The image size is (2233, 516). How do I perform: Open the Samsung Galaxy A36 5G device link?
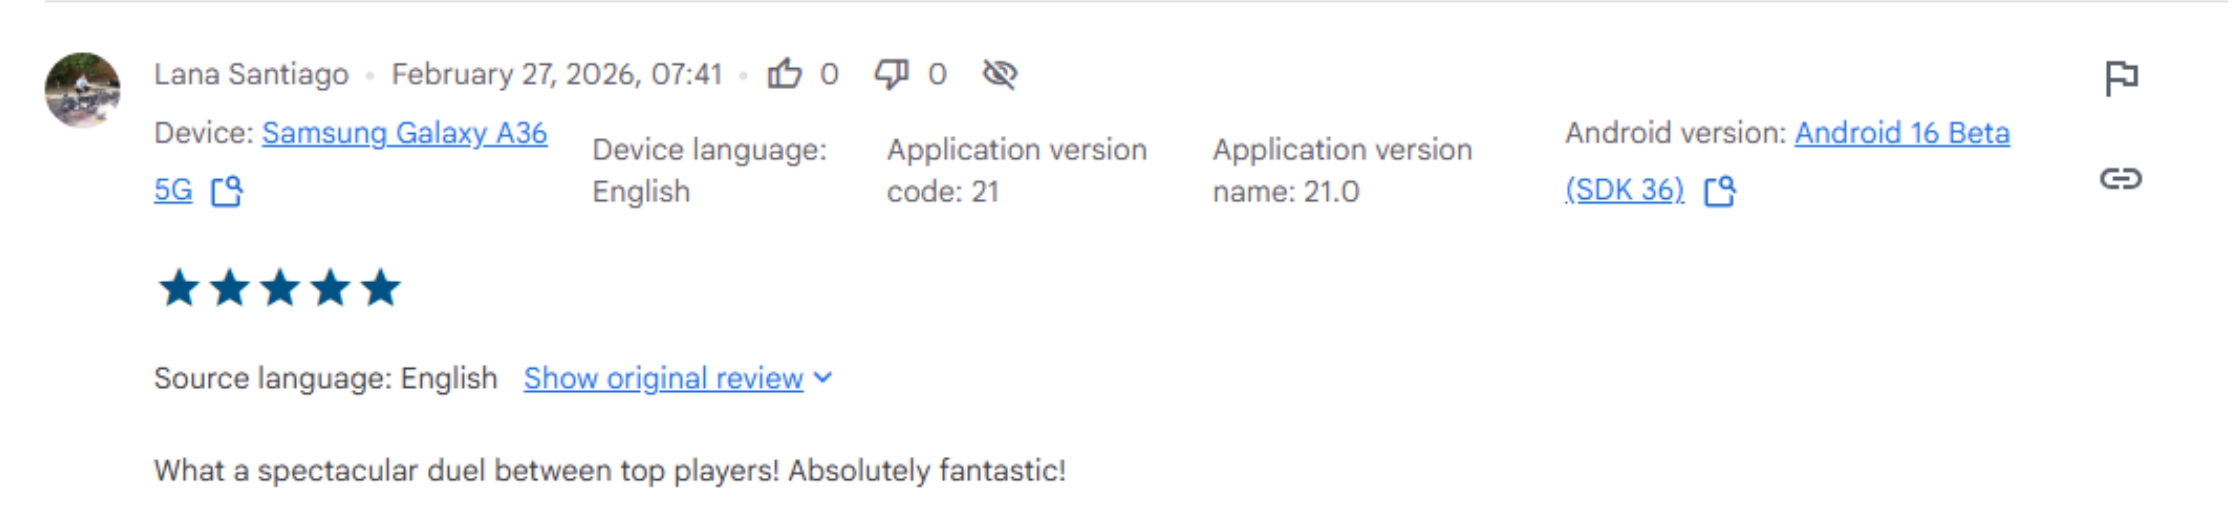pos(404,133)
